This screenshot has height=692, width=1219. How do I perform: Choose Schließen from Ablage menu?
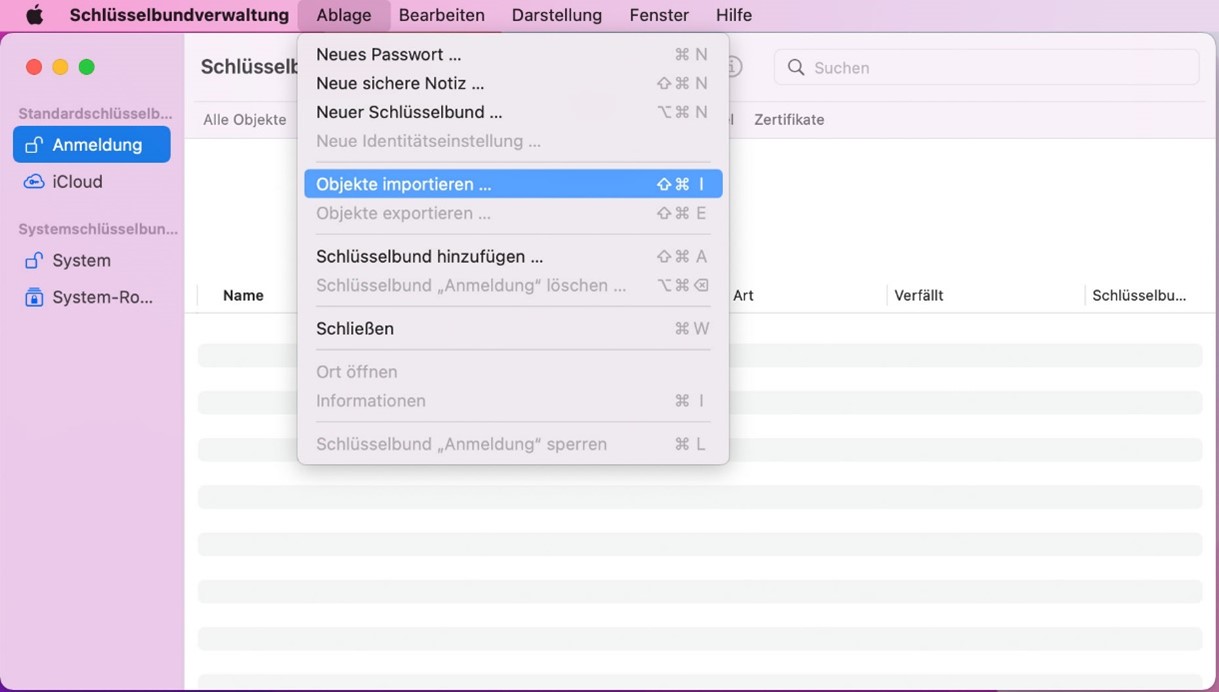point(355,329)
